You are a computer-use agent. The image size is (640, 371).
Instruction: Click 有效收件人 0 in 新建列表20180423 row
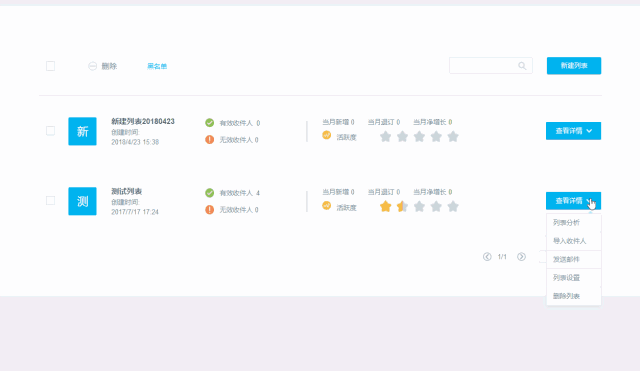click(240, 123)
